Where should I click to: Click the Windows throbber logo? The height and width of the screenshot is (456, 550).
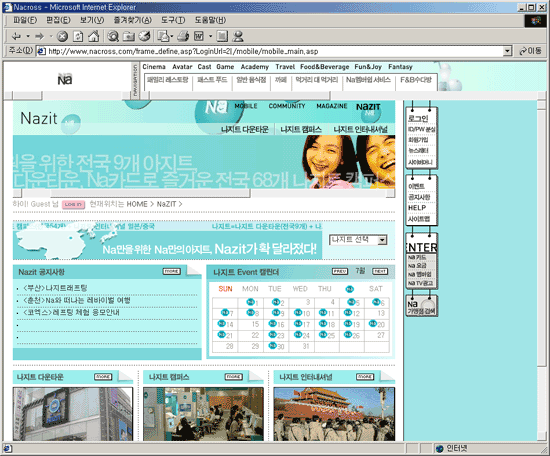point(536,21)
